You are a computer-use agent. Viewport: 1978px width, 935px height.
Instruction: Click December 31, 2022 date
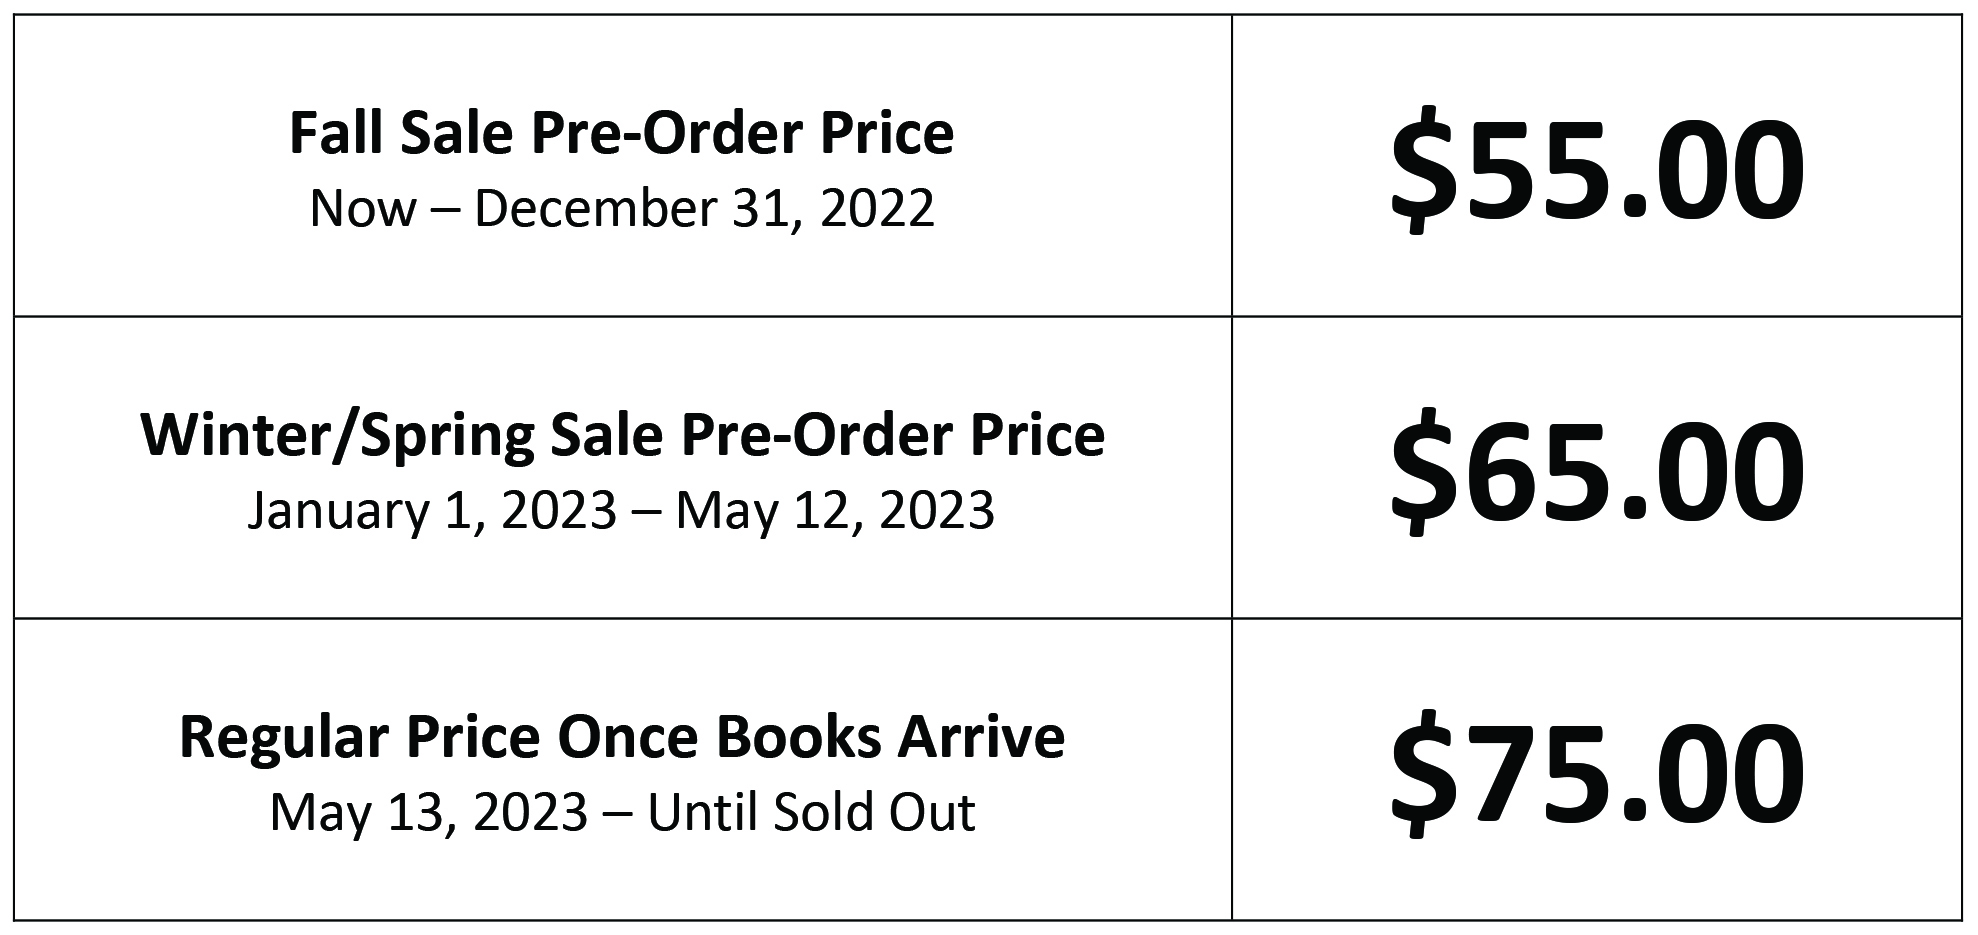pos(705,208)
